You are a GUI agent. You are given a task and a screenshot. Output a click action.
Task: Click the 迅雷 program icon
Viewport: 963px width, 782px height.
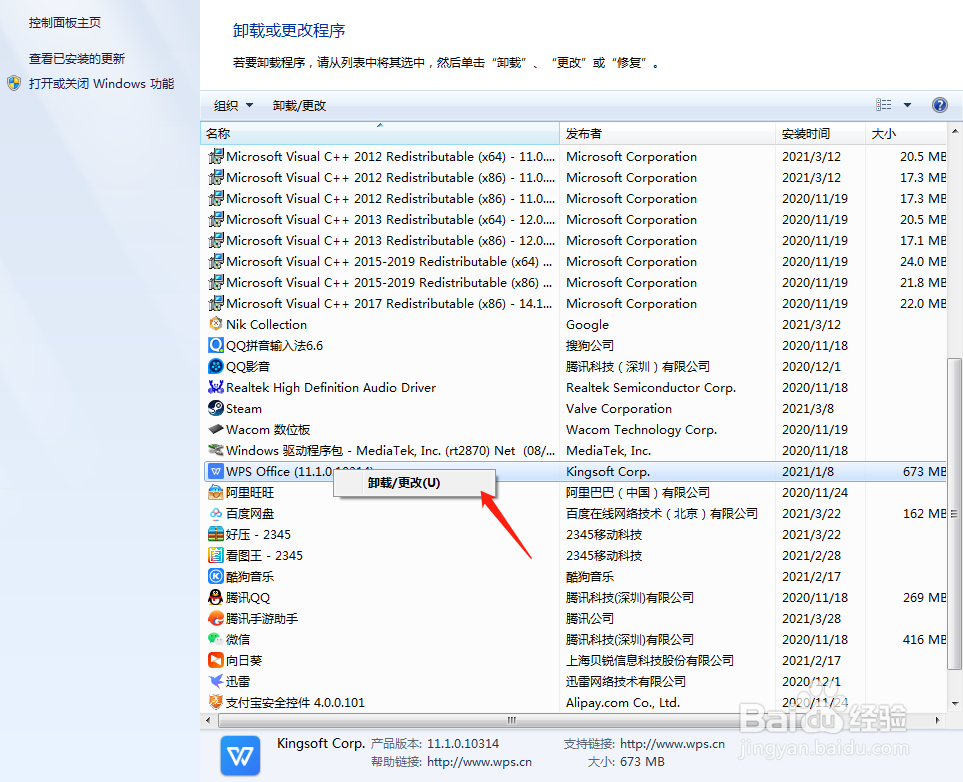point(216,681)
